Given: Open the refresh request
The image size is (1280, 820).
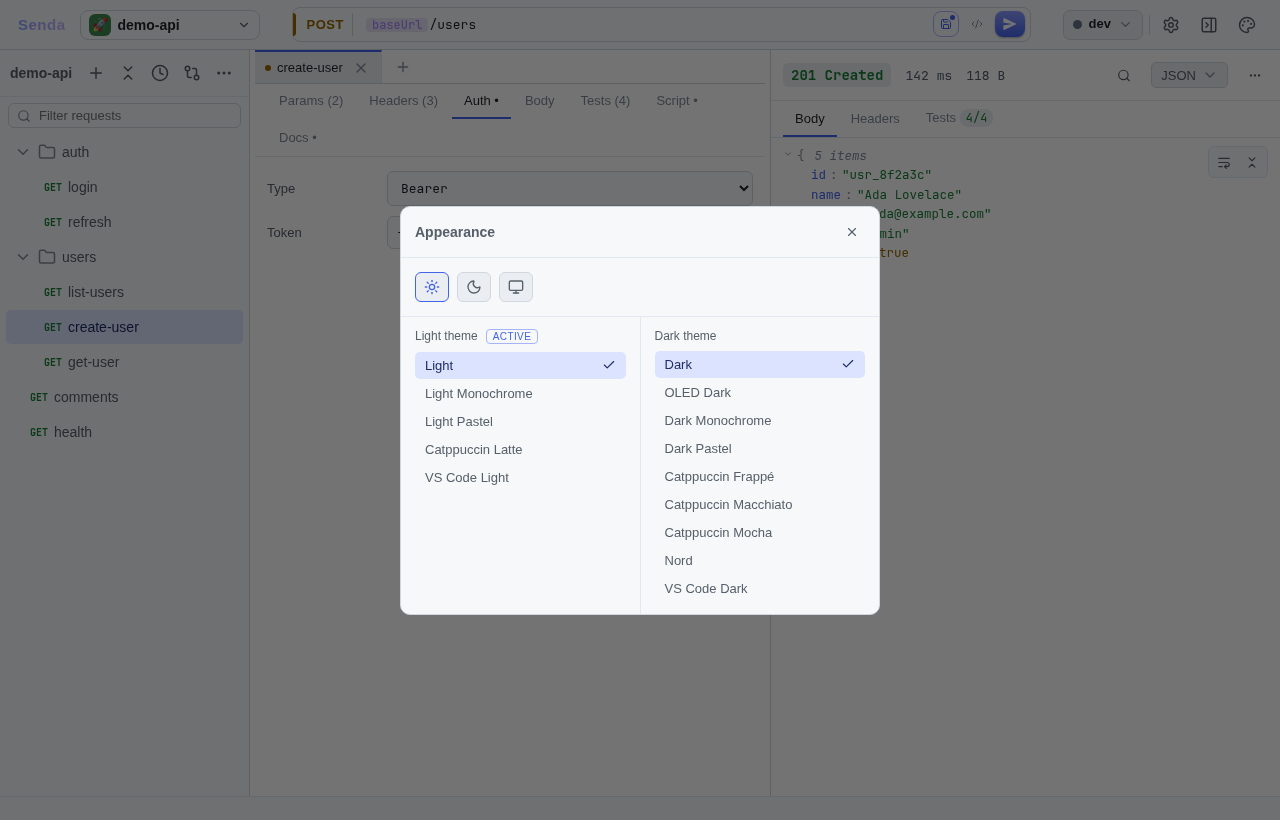Looking at the screenshot, I should 125,222.
